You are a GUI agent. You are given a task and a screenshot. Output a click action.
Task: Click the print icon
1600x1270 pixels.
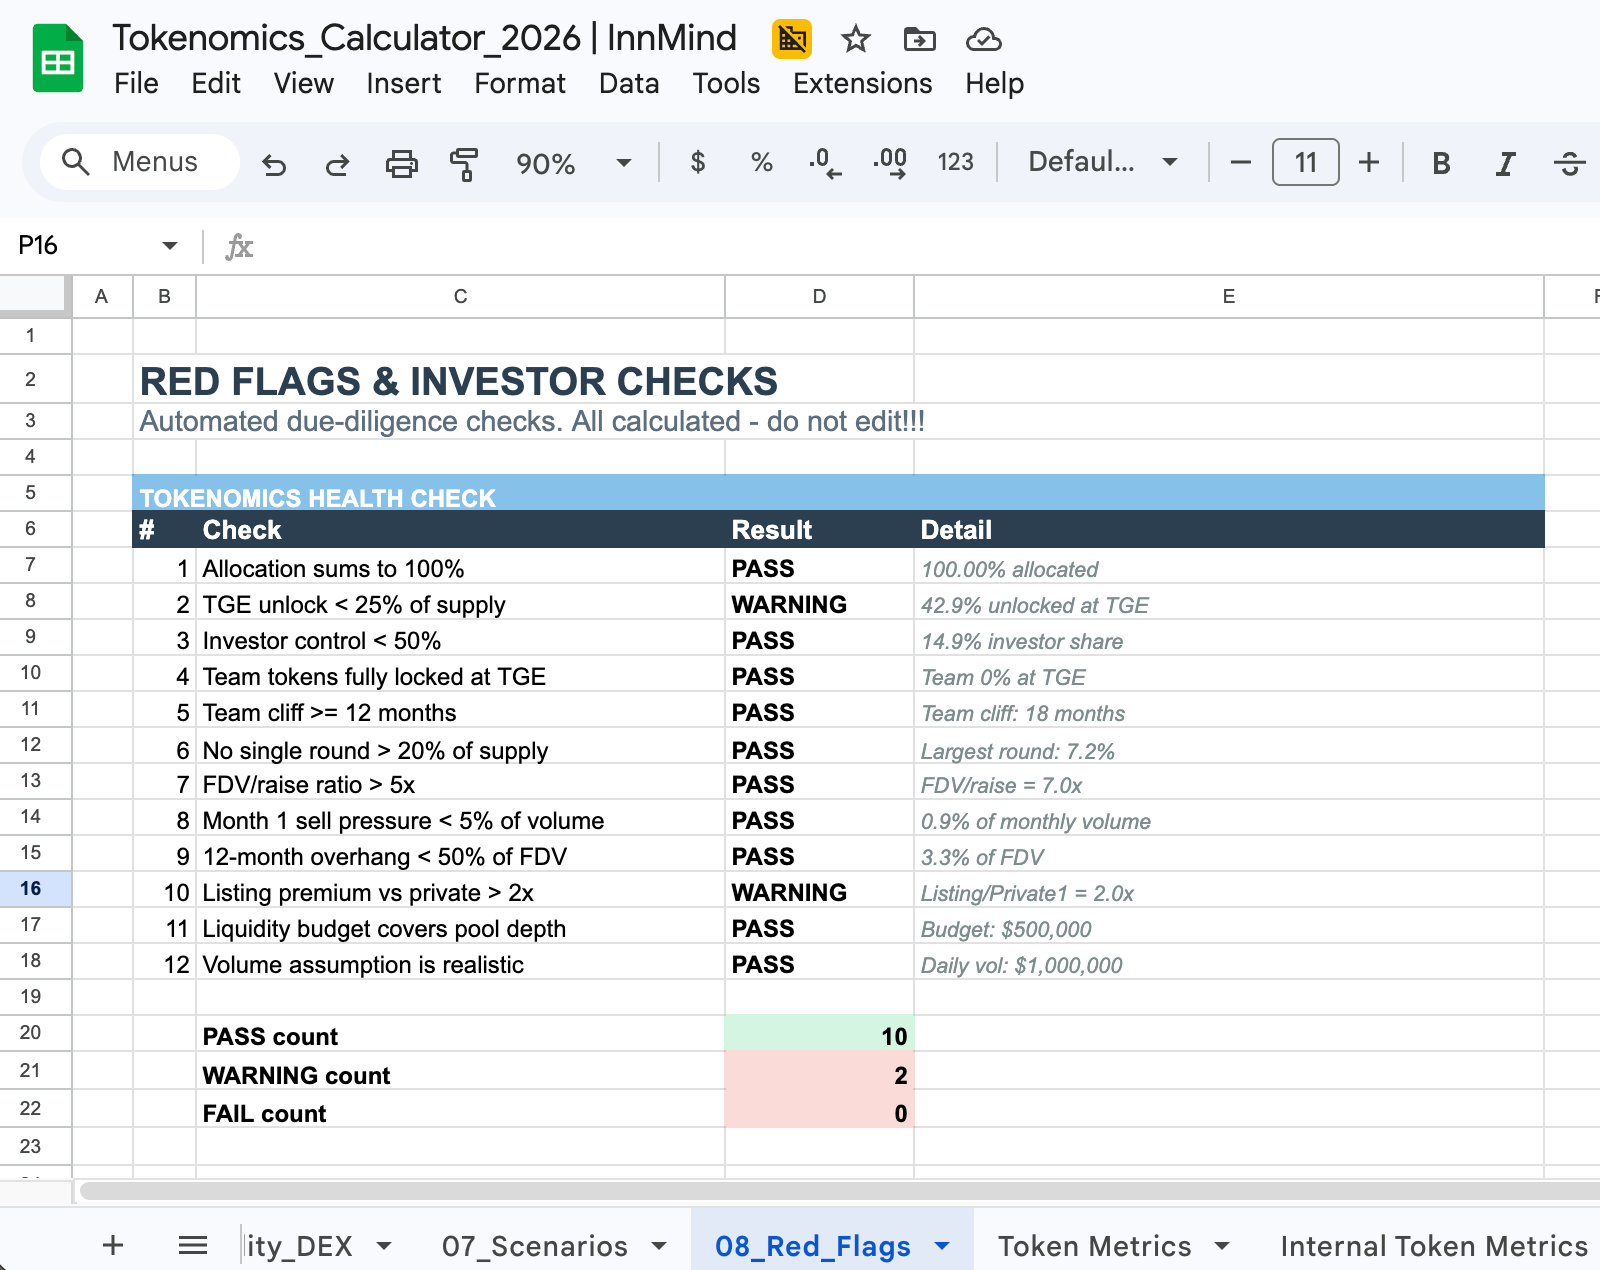click(401, 162)
